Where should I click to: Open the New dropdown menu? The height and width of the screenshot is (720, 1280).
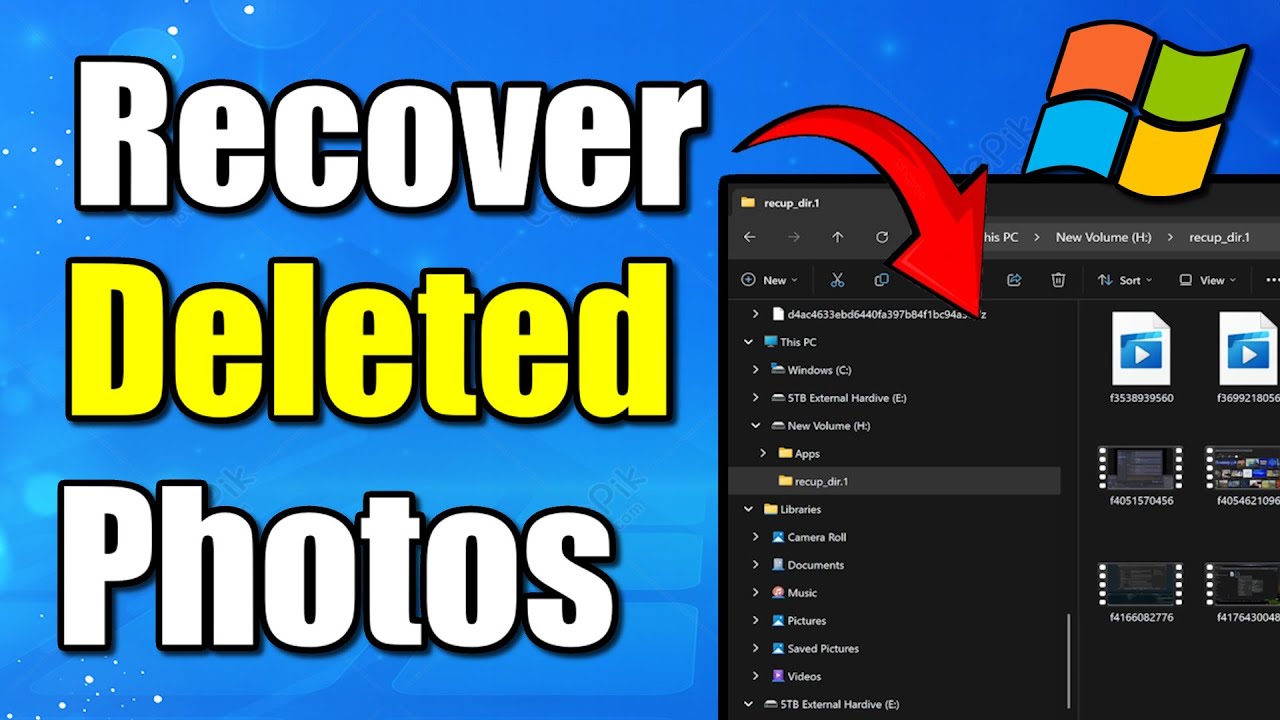pyautogui.click(x=769, y=280)
